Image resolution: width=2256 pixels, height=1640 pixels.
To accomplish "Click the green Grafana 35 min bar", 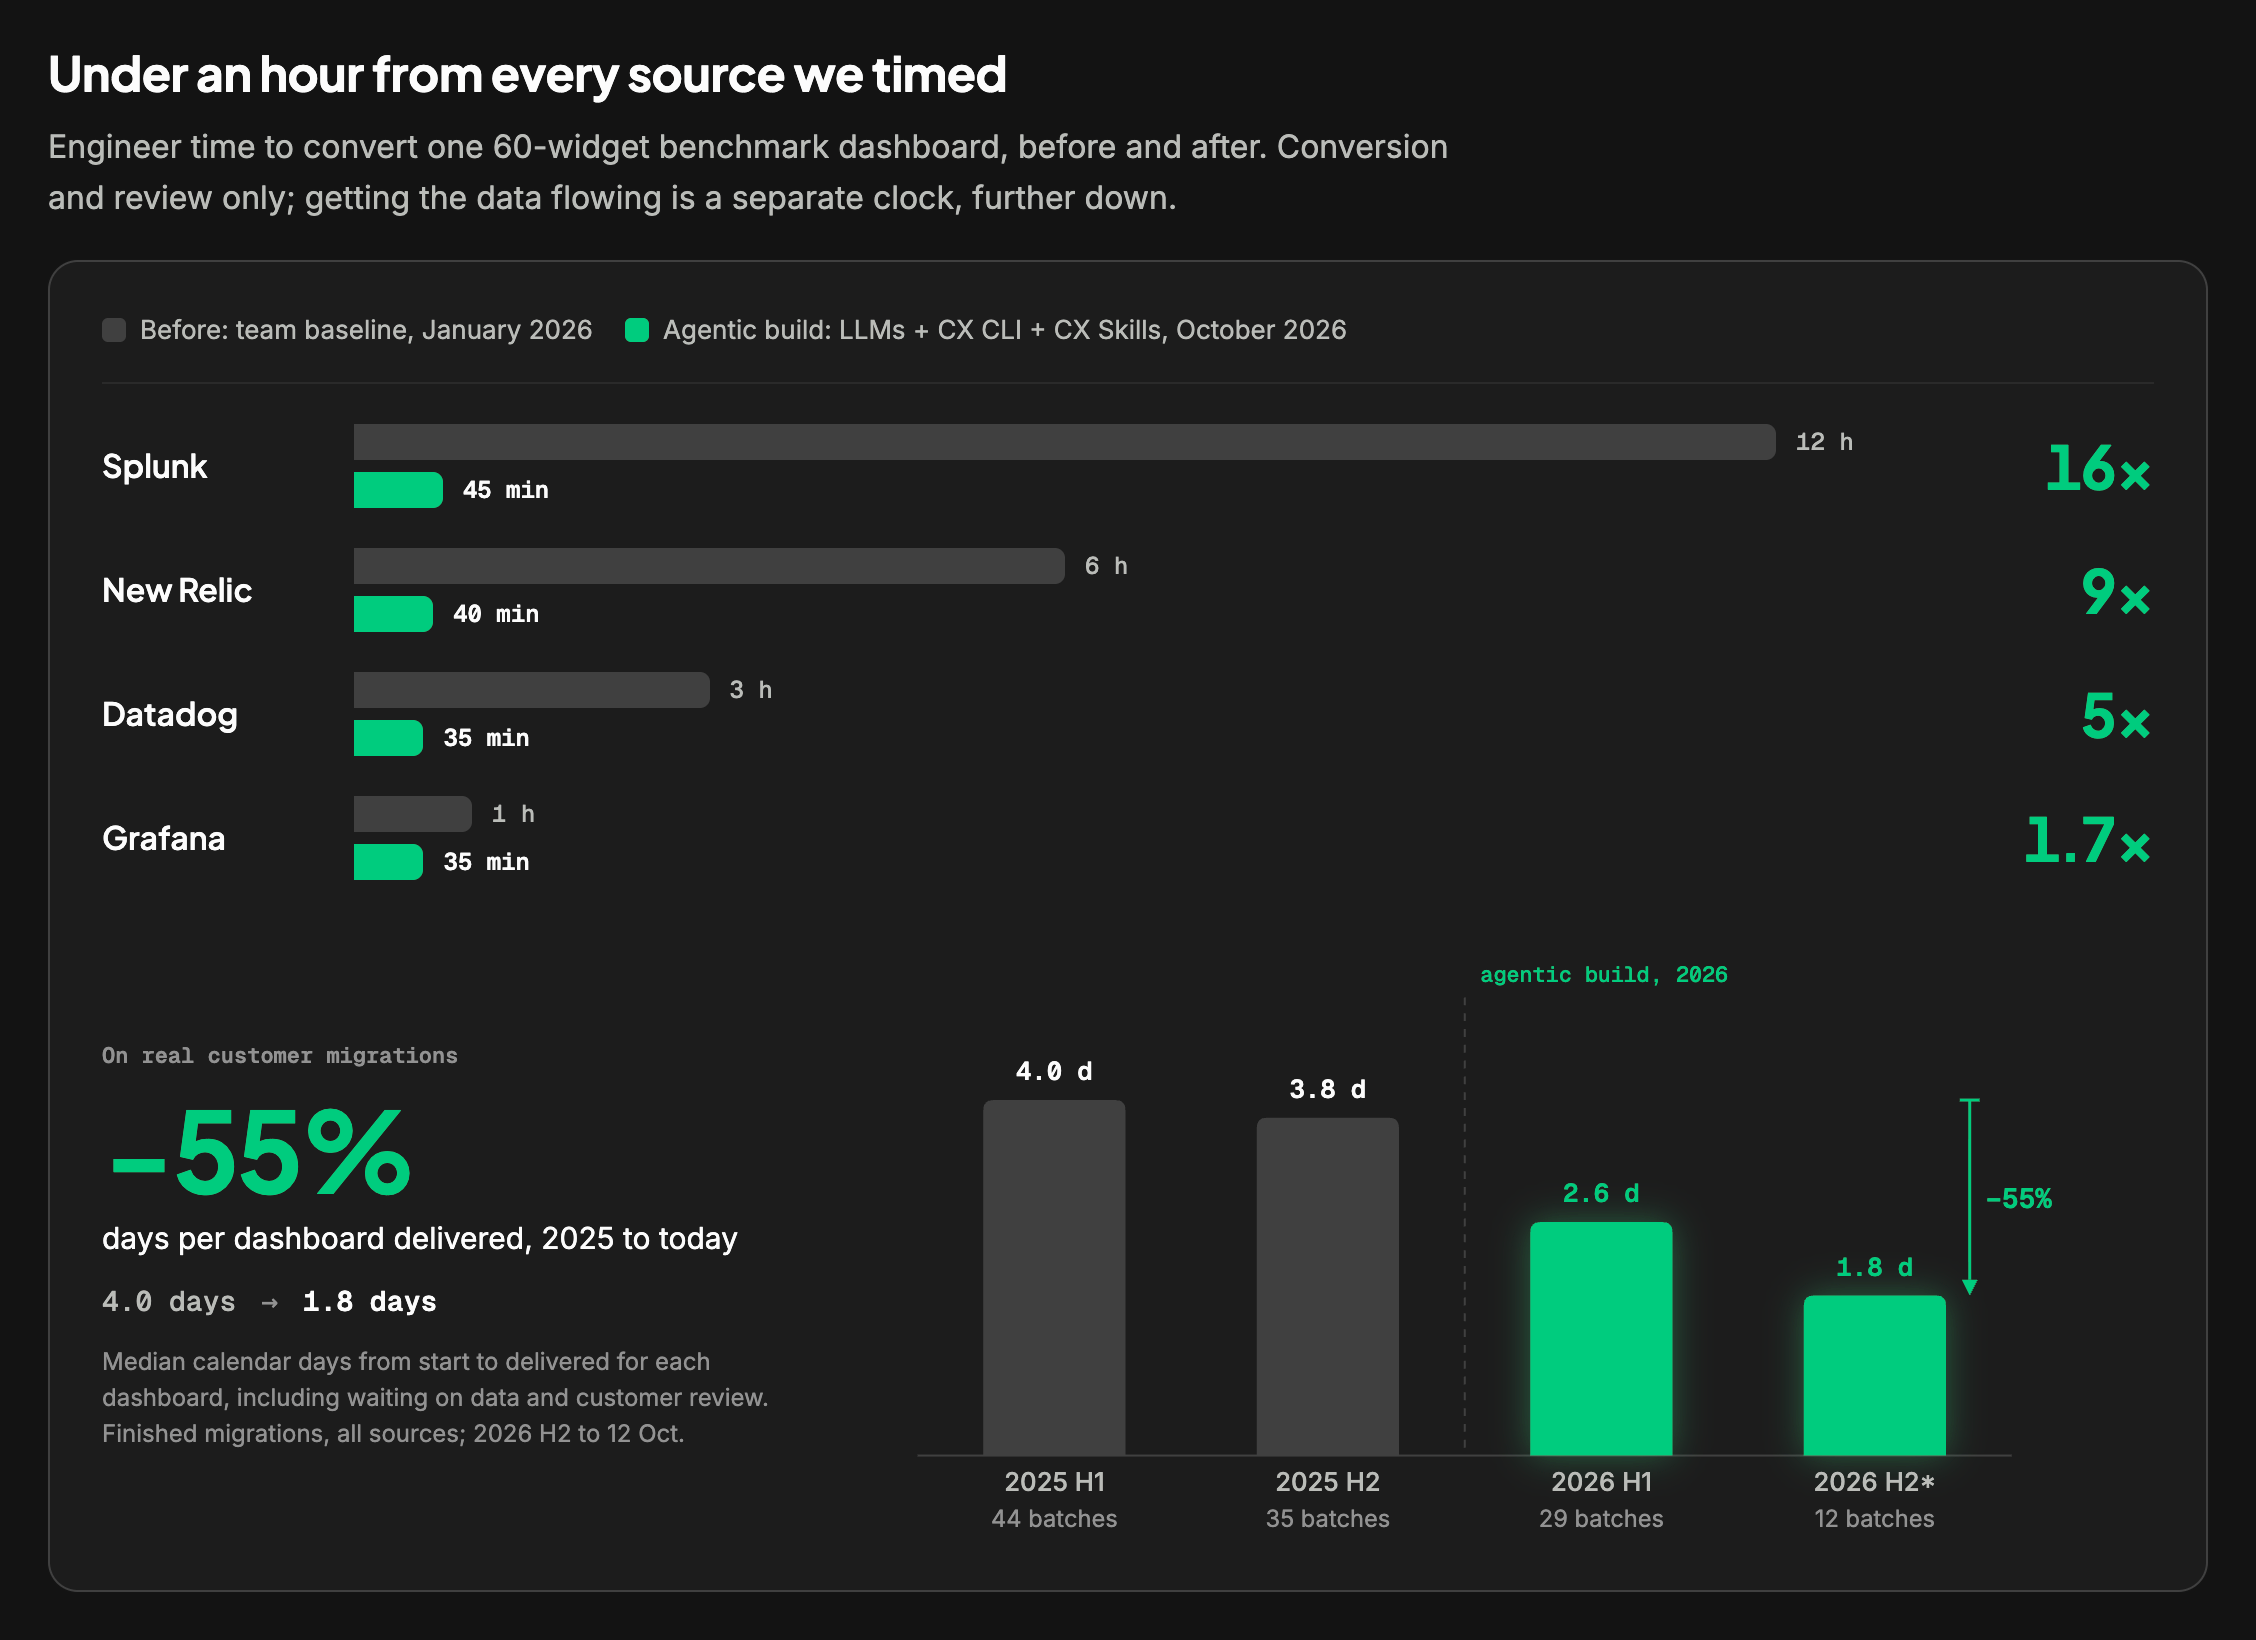I will click(388, 862).
